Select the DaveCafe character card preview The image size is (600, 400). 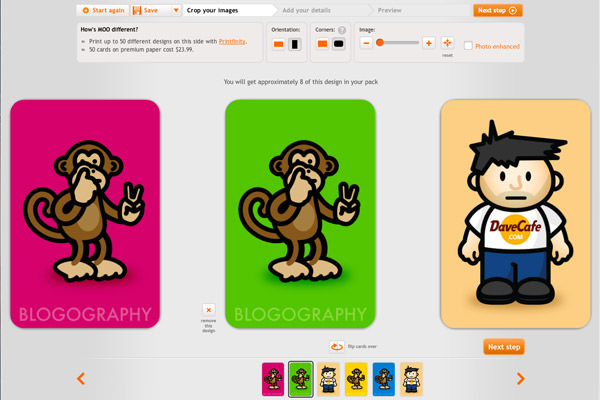515,214
